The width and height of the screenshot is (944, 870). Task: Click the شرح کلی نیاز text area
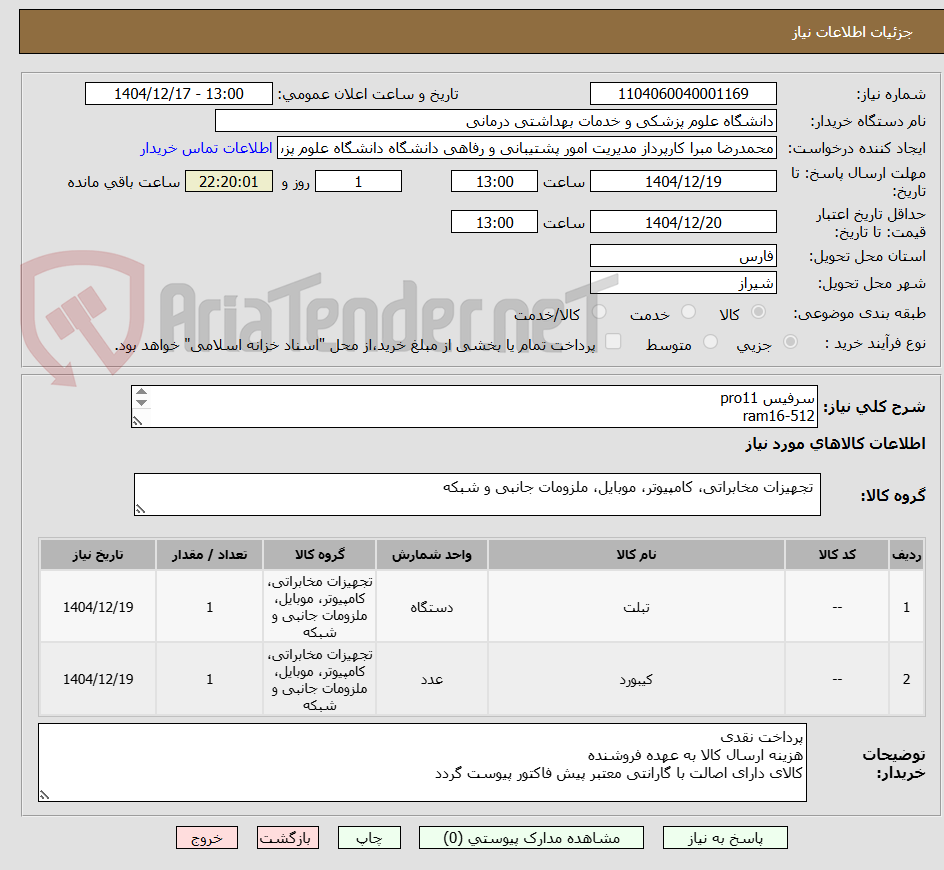(474, 407)
